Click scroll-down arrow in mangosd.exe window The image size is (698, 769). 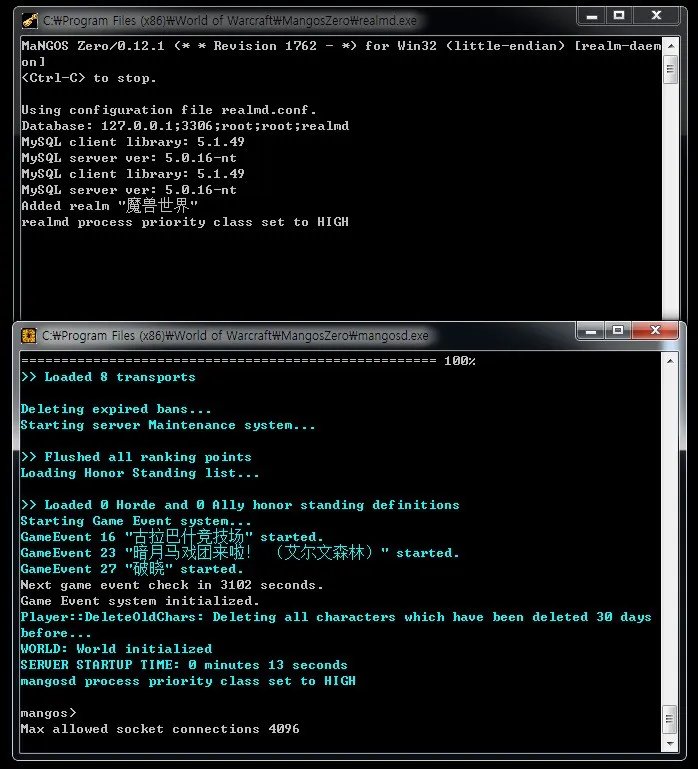pos(670,743)
